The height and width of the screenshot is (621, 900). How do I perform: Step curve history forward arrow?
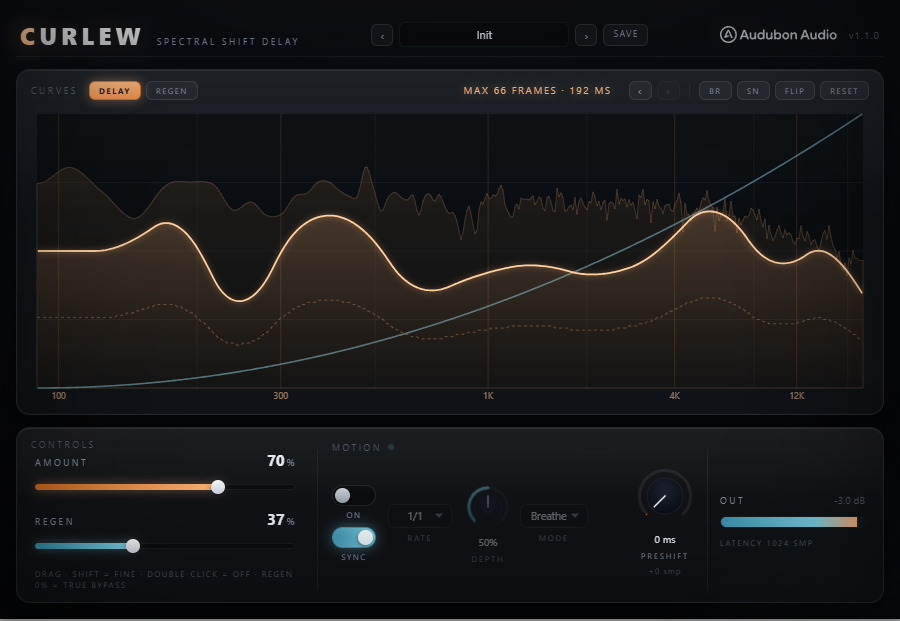[x=668, y=91]
